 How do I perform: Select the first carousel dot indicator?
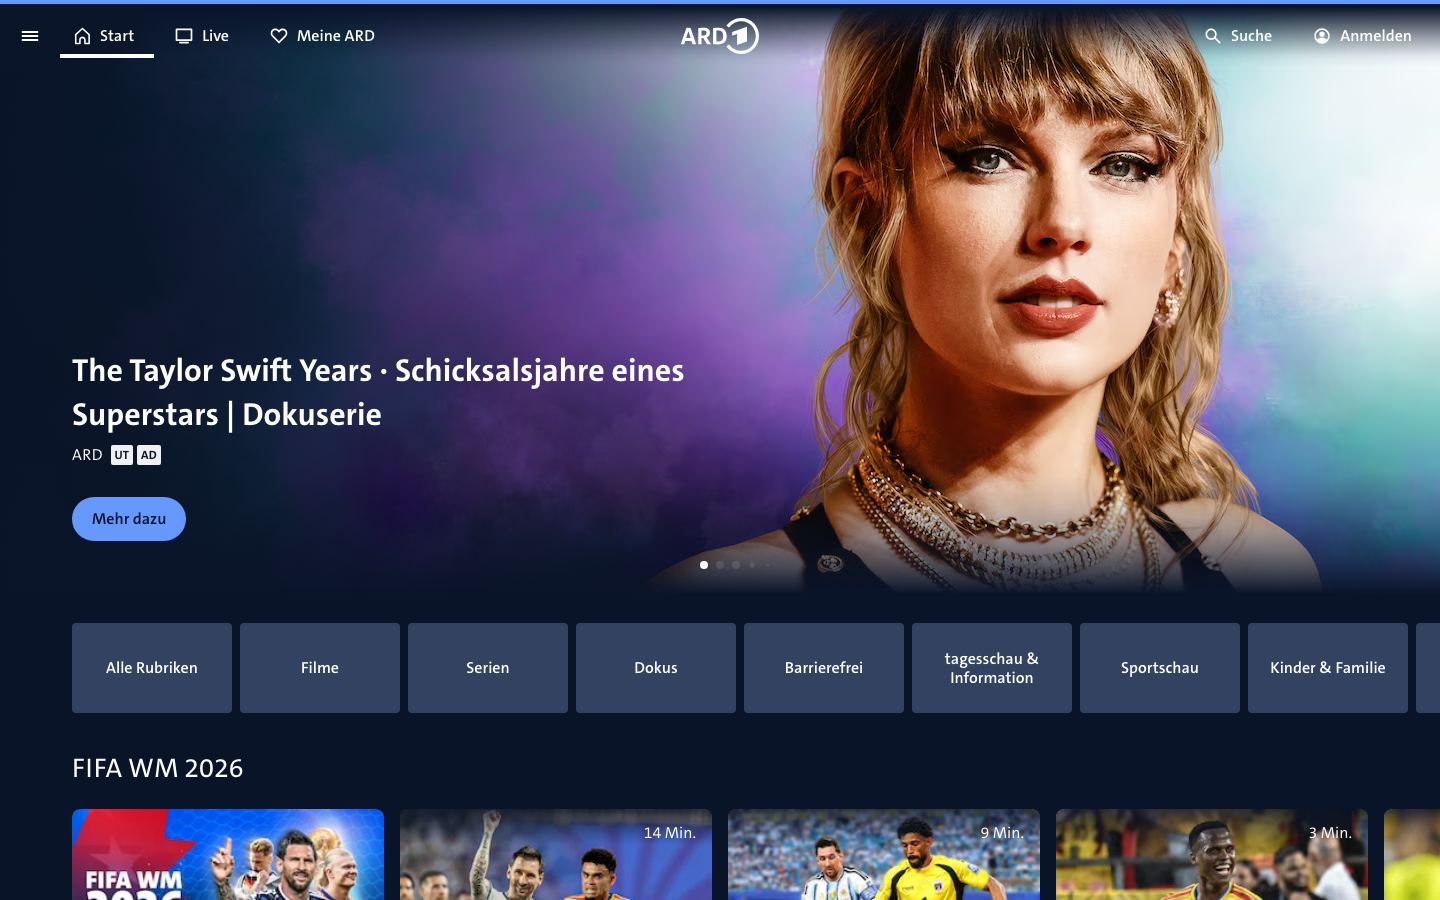[704, 565]
